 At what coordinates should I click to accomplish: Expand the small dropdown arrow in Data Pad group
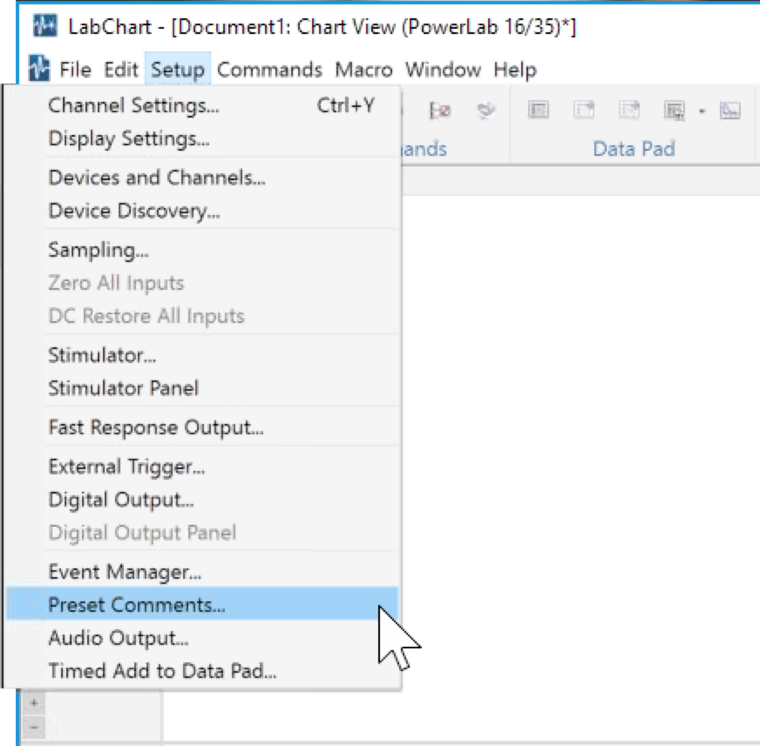coord(701,111)
